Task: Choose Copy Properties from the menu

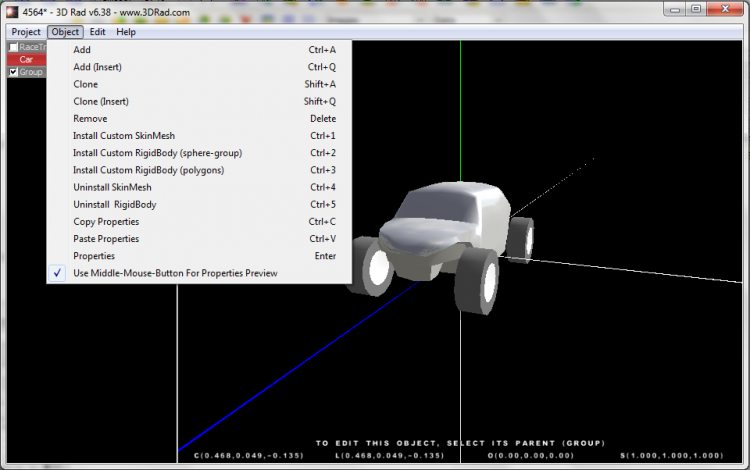Action: (x=106, y=221)
